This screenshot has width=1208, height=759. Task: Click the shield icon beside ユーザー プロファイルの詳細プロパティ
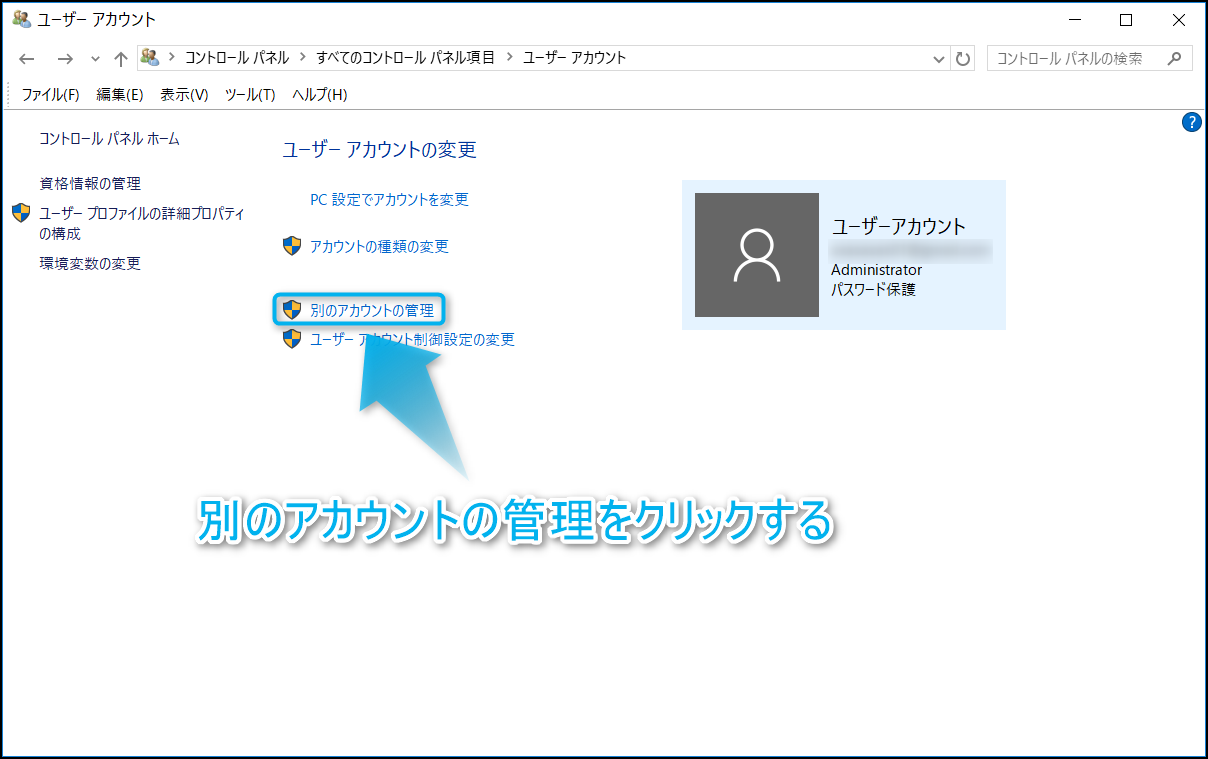coord(21,213)
